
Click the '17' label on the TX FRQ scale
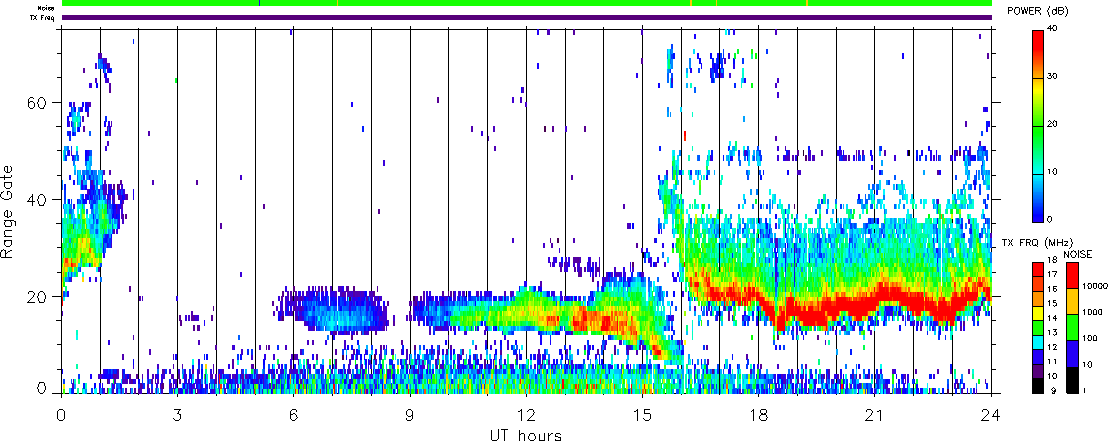[1053, 274]
